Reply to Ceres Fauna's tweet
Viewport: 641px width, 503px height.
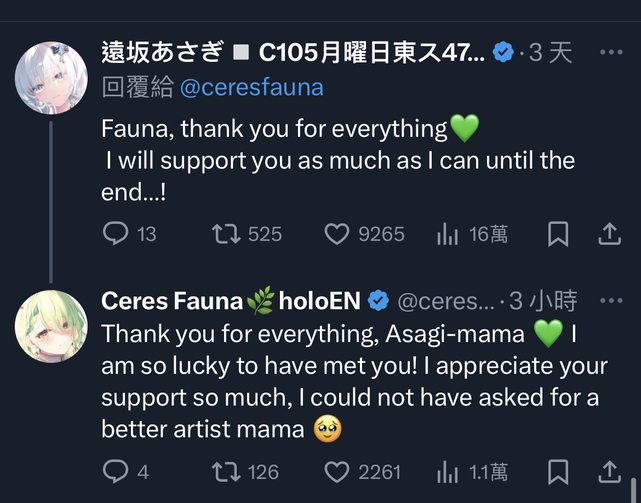click(117, 471)
